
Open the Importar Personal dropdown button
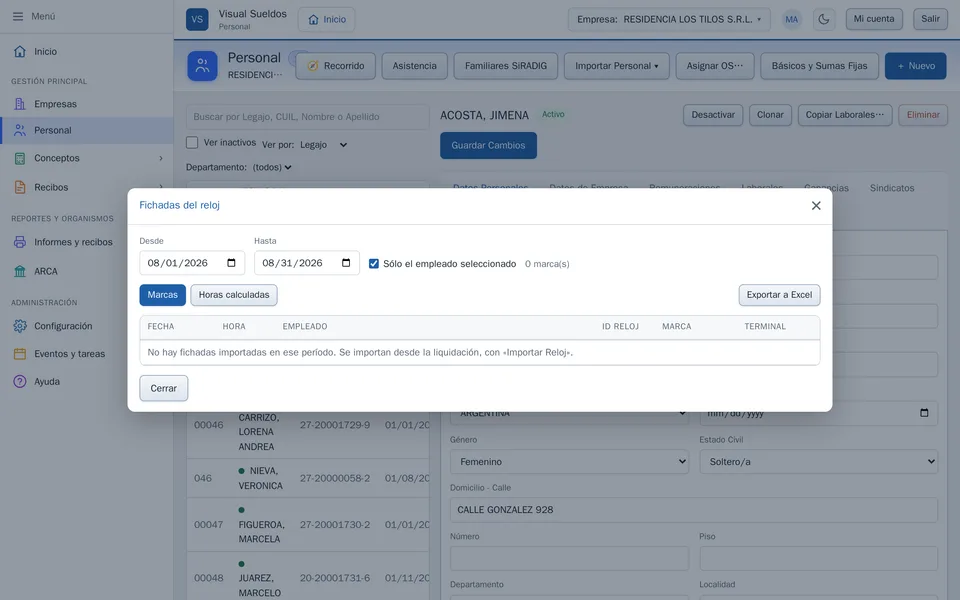tap(617, 66)
